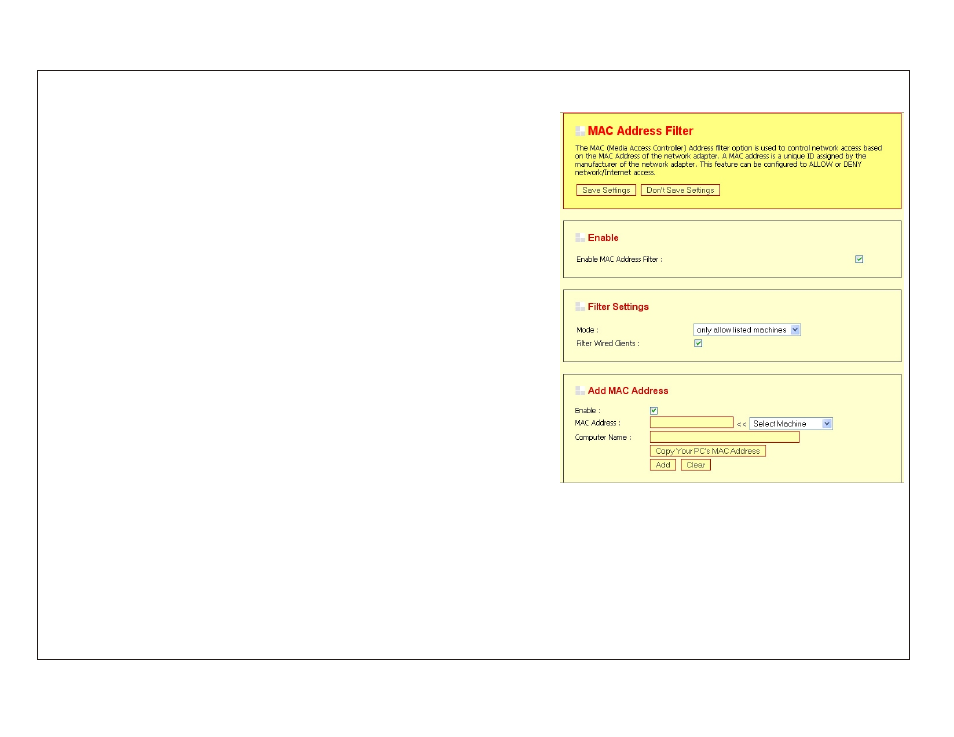This screenshot has width=954, height=737.
Task: Click the Save Settings button
Action: (605, 190)
